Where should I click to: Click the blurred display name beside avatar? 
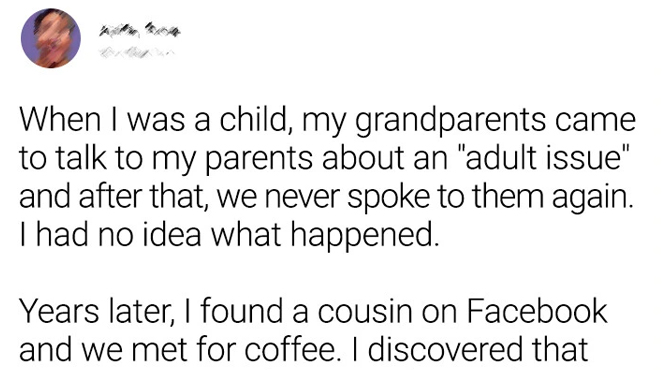tap(140, 31)
